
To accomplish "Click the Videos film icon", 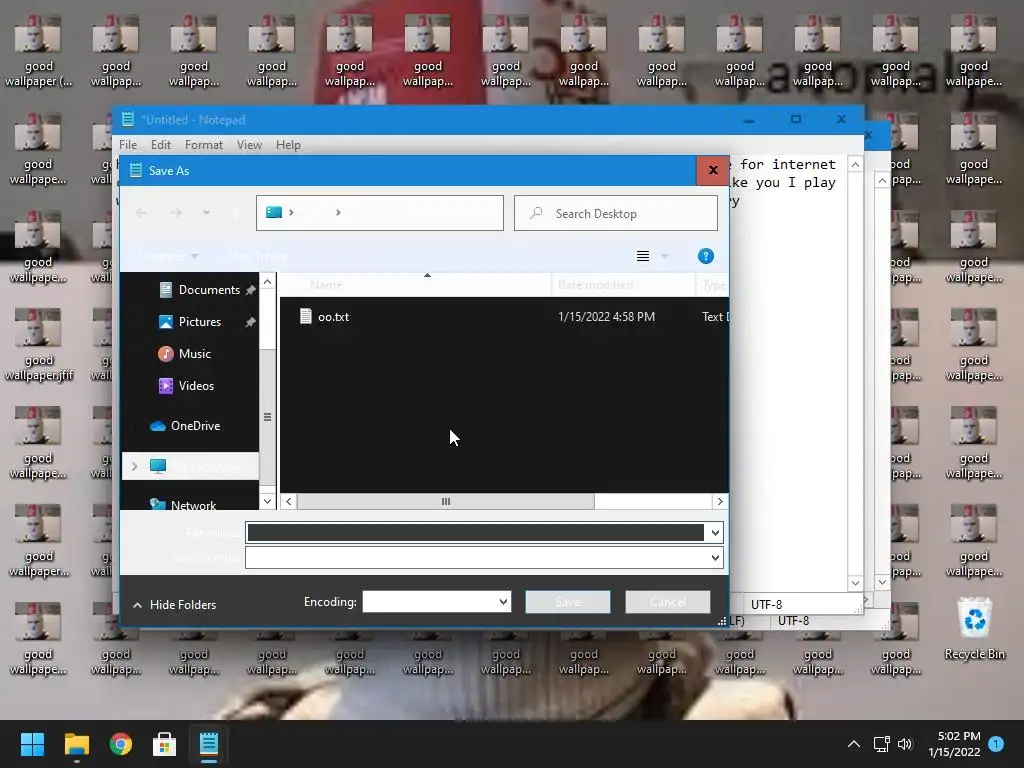I will click(166, 385).
